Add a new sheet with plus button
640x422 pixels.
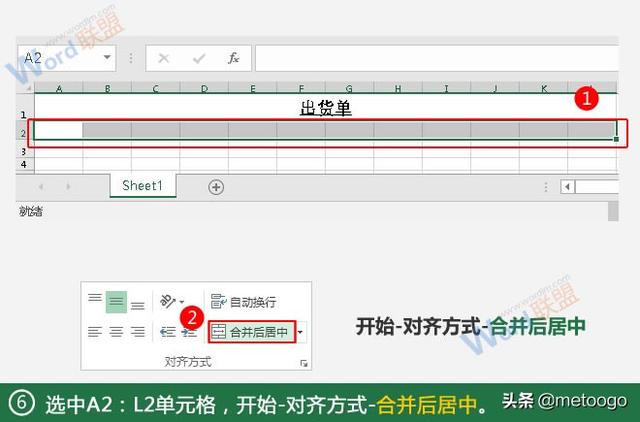[x=216, y=187]
